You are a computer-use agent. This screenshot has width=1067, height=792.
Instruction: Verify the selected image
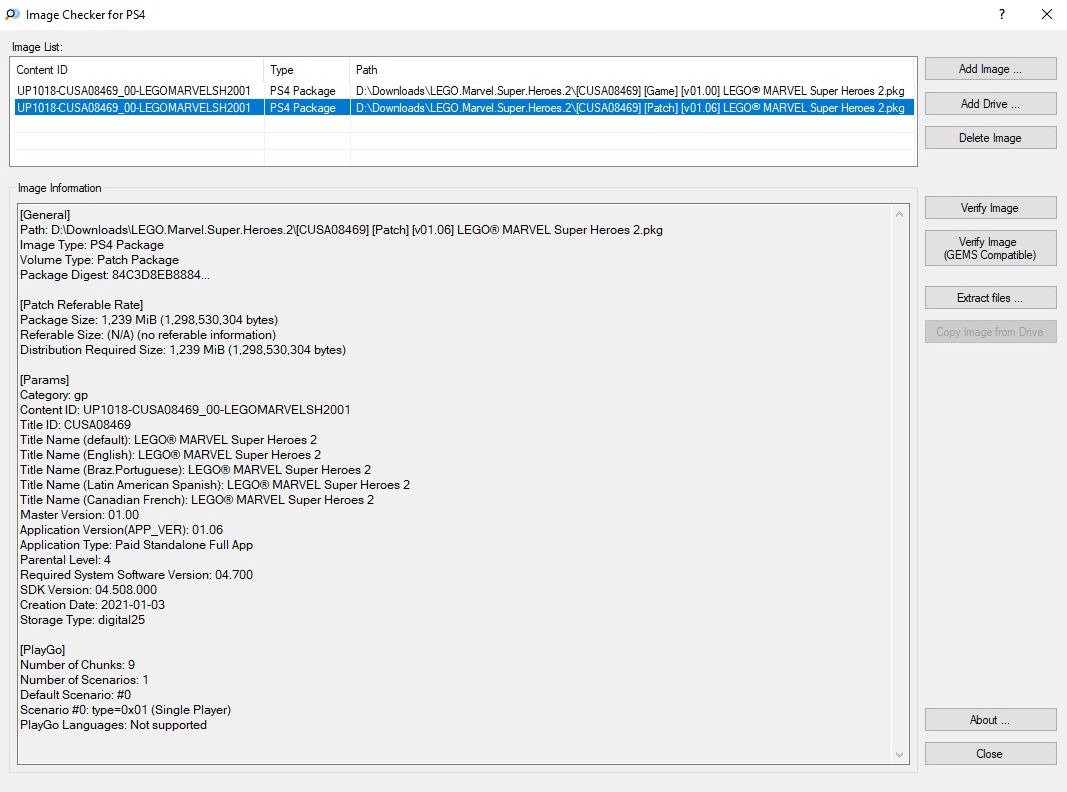coord(990,208)
